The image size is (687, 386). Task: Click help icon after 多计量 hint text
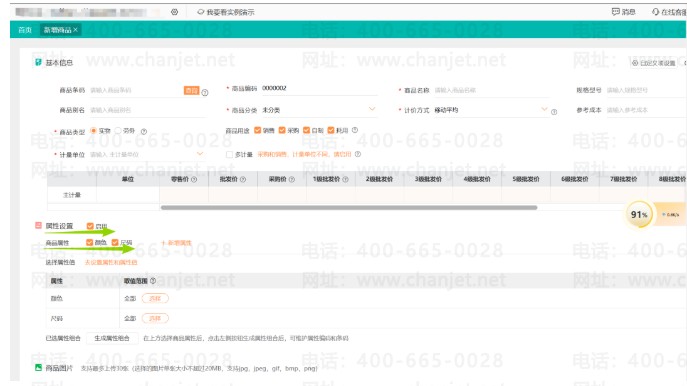tap(358, 154)
